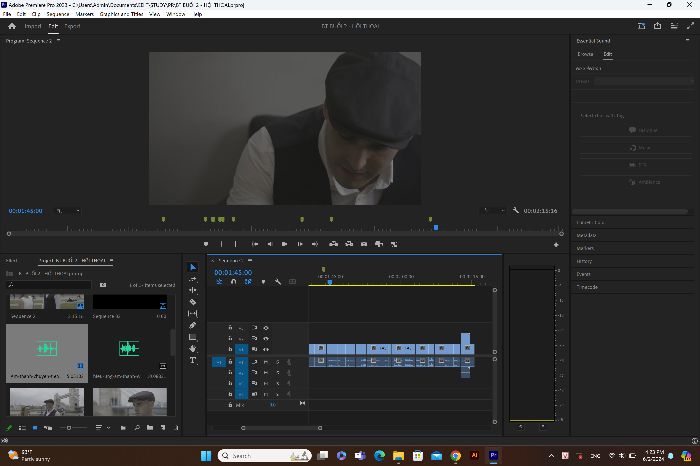Open the Program monitor panel menu

point(58,41)
